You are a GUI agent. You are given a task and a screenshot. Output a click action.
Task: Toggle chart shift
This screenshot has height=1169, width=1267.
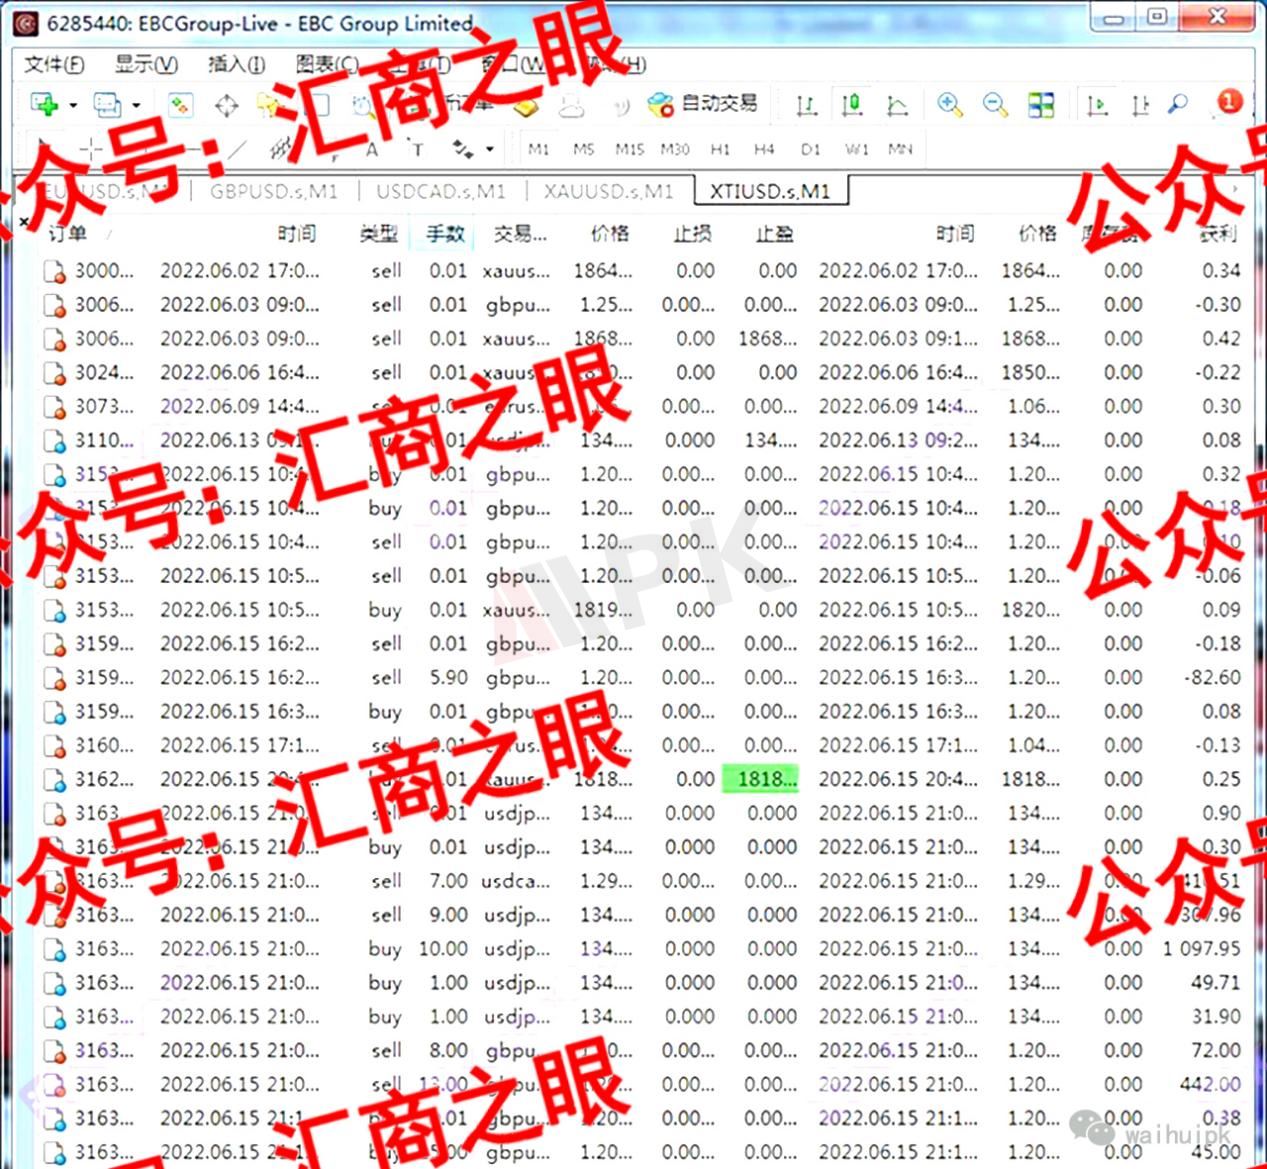[x=1139, y=104]
